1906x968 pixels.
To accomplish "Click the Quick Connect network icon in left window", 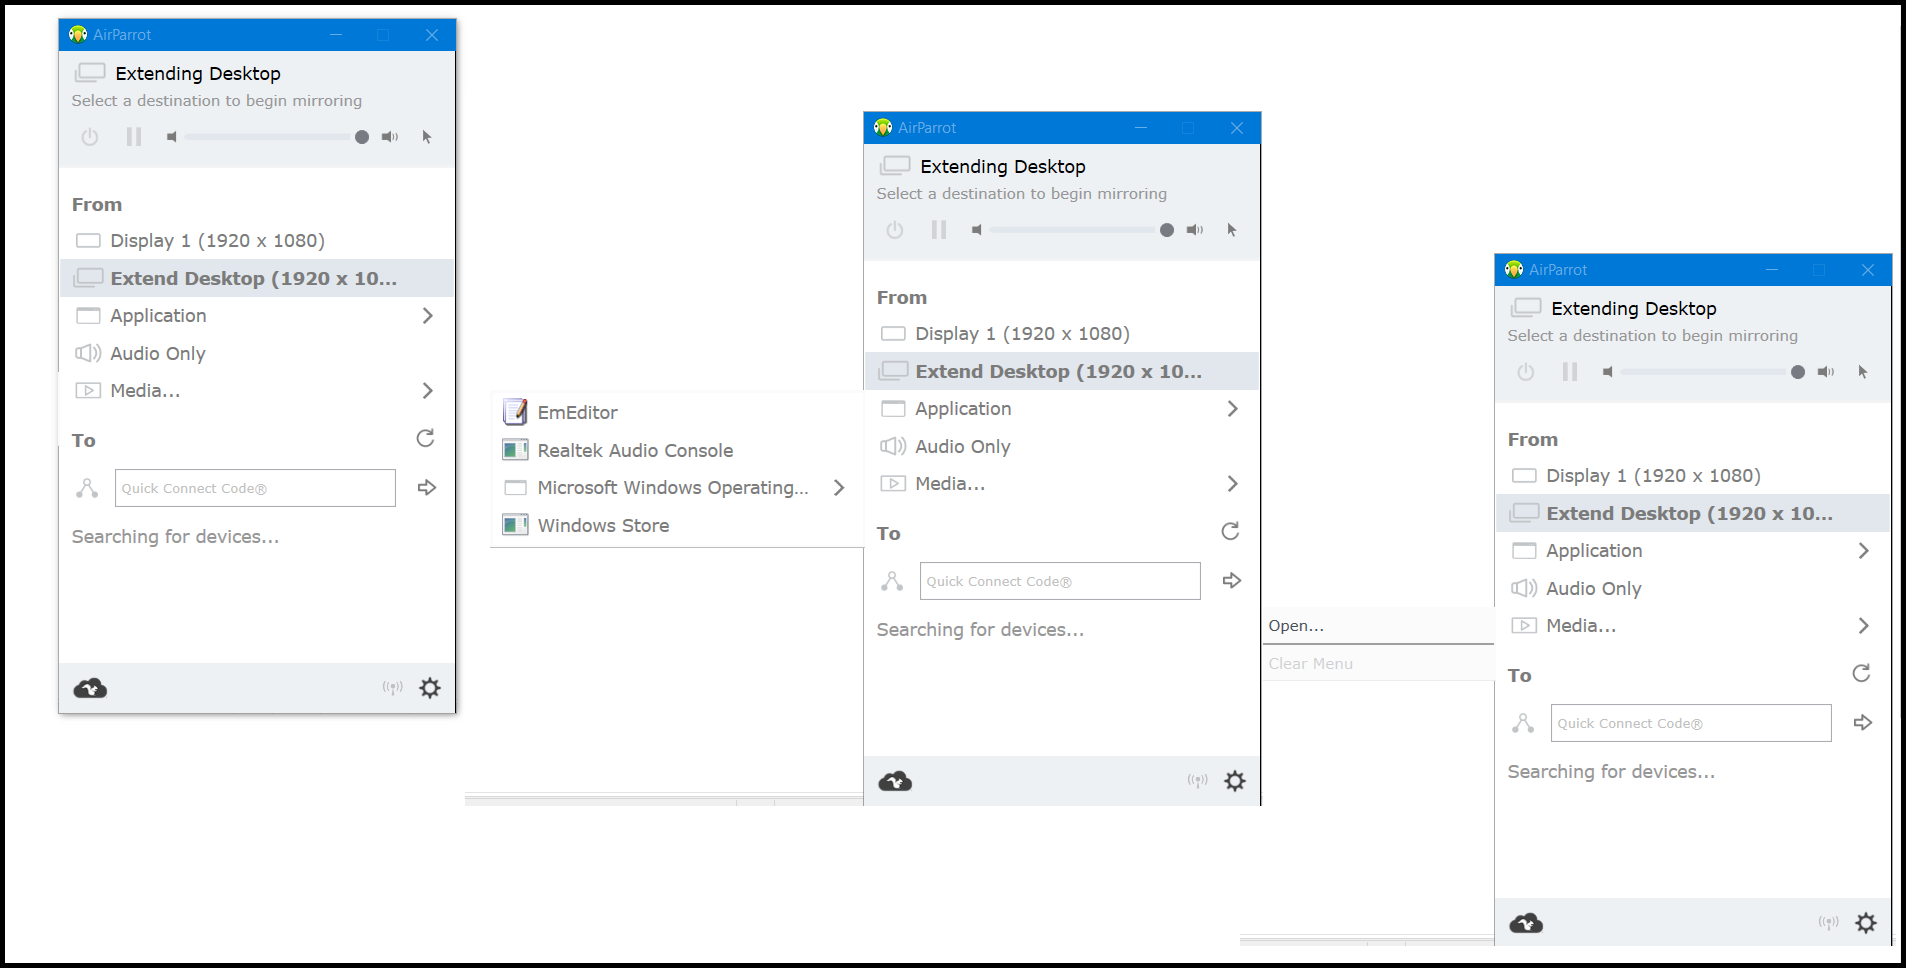I will (x=88, y=488).
